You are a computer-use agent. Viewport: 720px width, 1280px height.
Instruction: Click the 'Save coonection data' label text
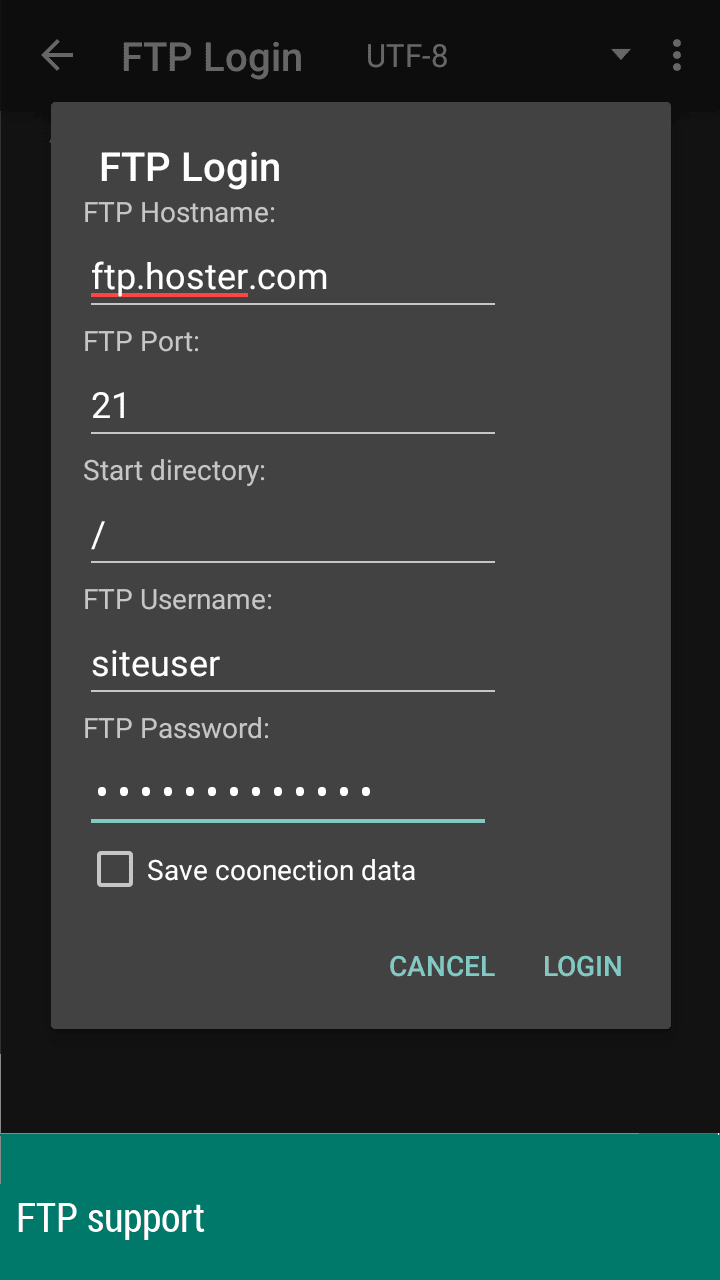(281, 871)
